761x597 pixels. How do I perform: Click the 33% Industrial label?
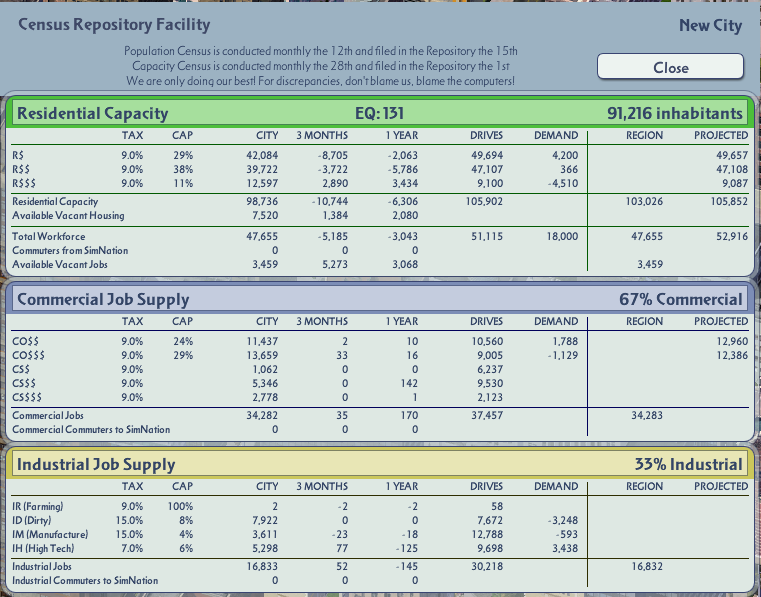689,464
